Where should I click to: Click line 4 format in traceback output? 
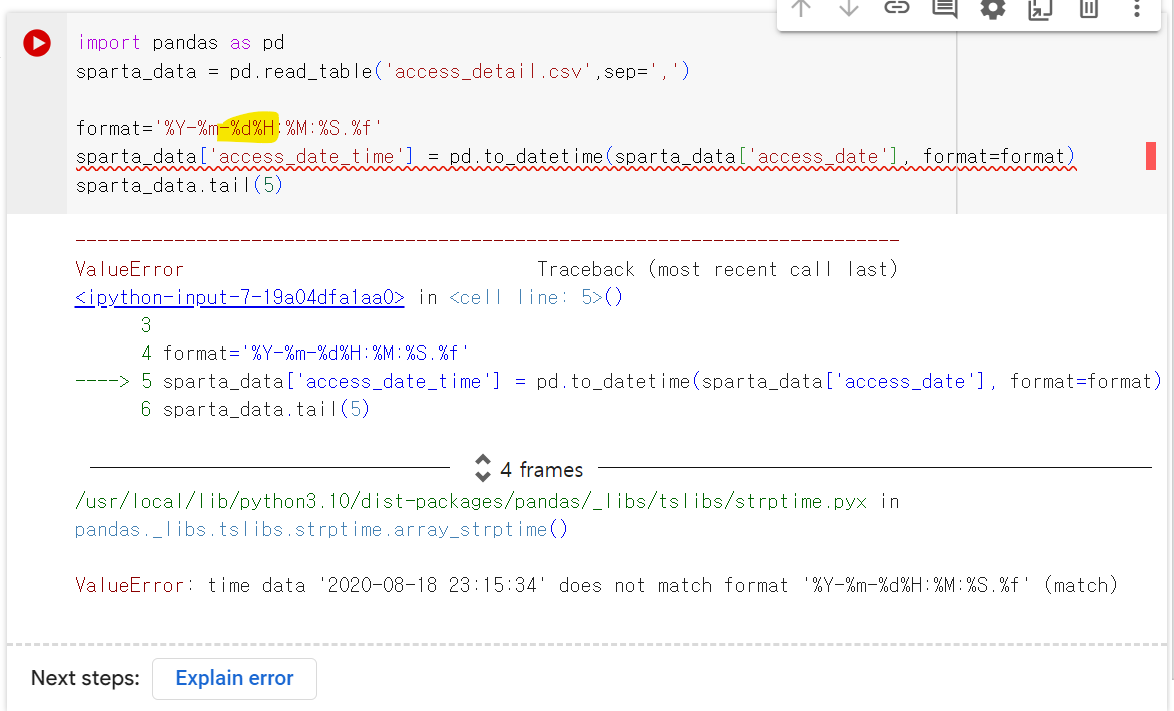pos(305,353)
